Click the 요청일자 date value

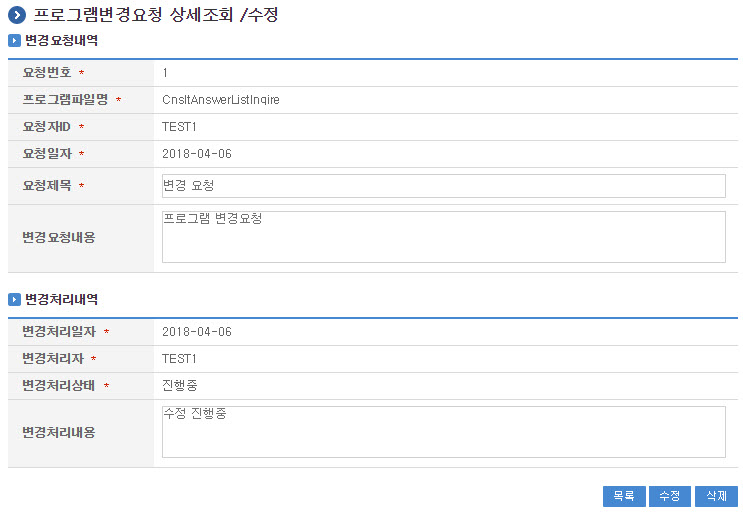click(196, 154)
